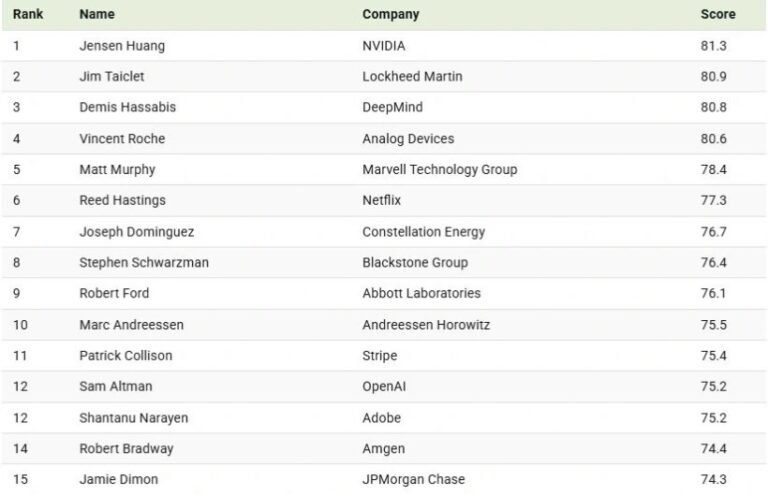Select the Constellation Energy company cell
This screenshot has width=768, height=496.
pyautogui.click(x=424, y=232)
